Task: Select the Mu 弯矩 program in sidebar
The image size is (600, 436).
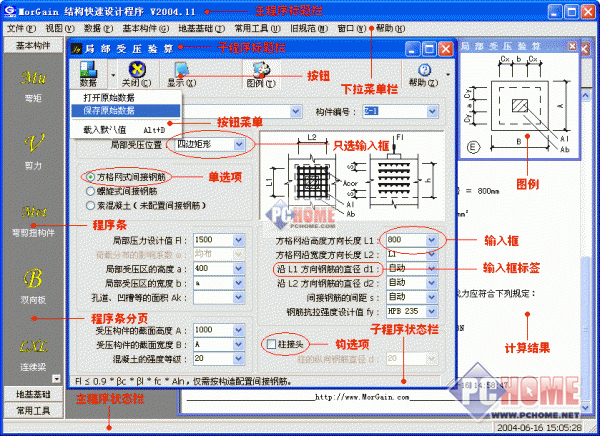Action: [x=33, y=86]
